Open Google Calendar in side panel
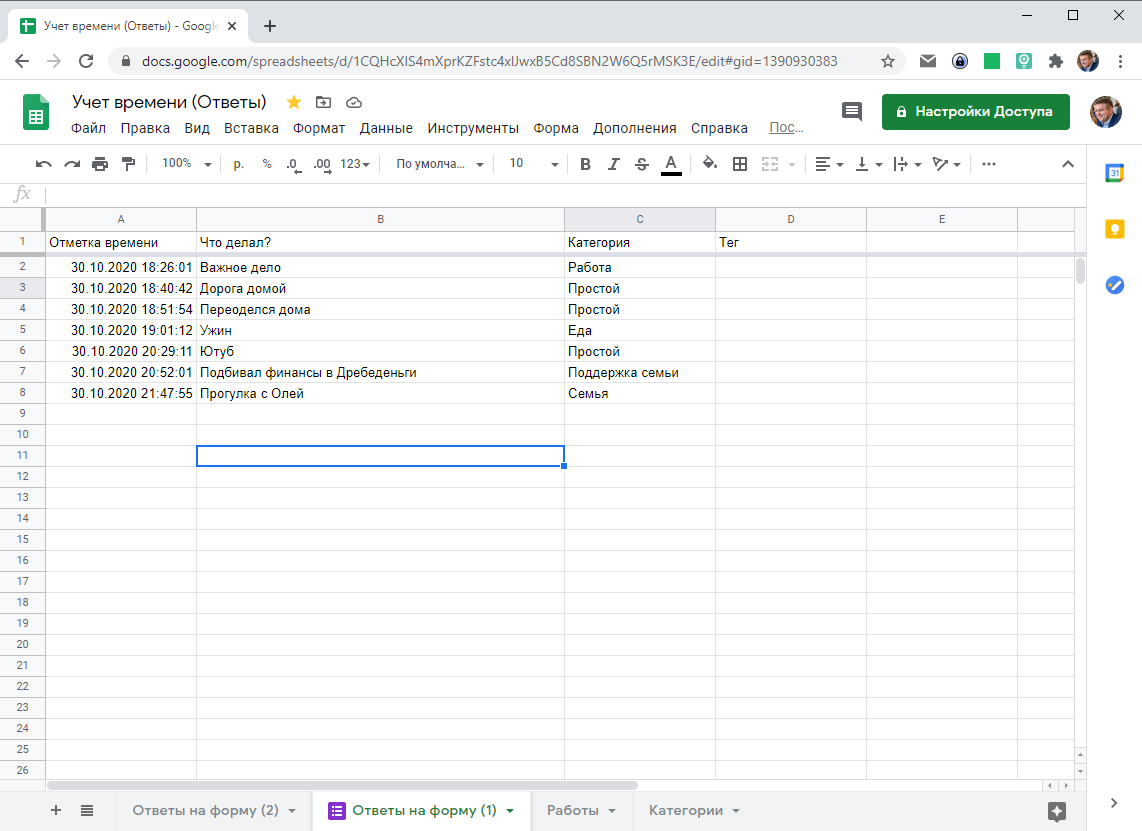This screenshot has height=831, width=1142. click(1114, 173)
